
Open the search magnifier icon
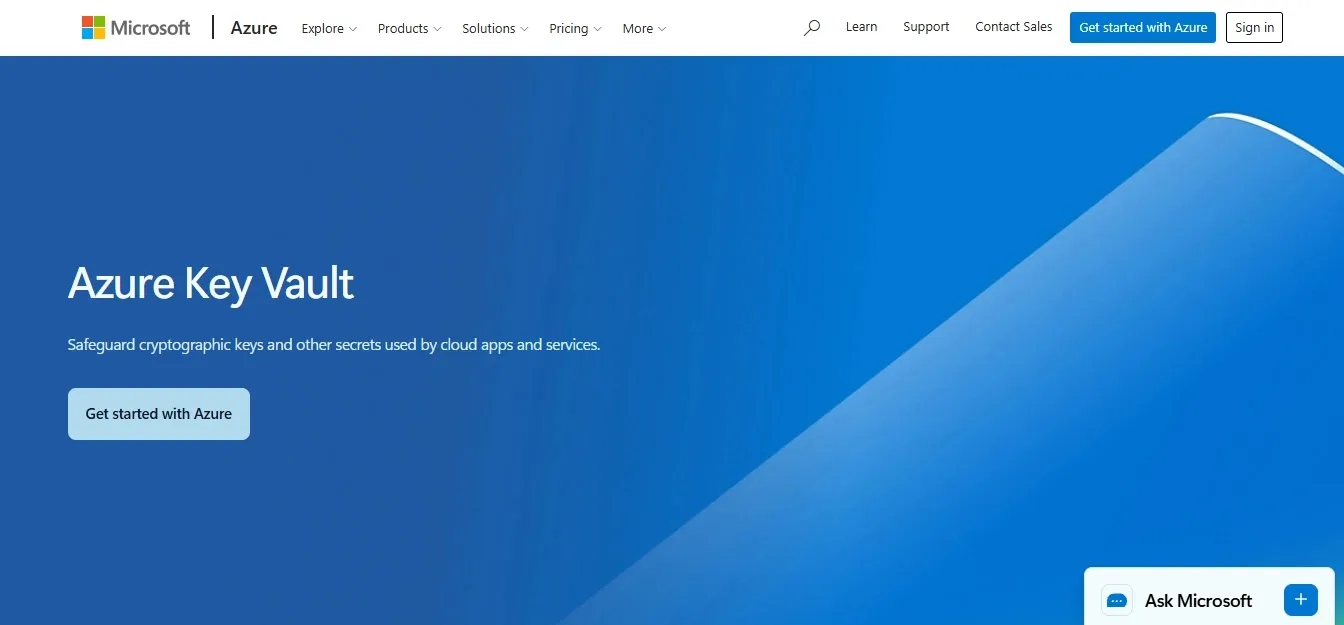tap(812, 28)
